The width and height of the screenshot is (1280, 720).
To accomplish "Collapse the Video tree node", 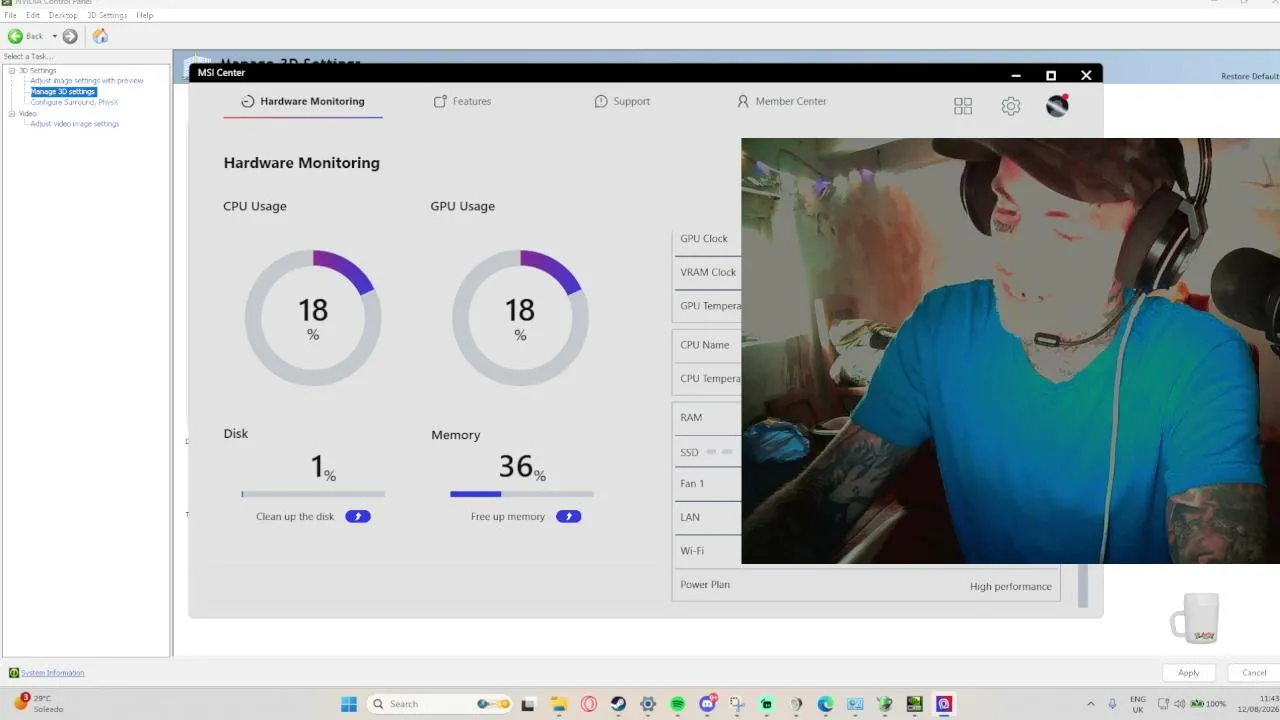I will coord(12,113).
